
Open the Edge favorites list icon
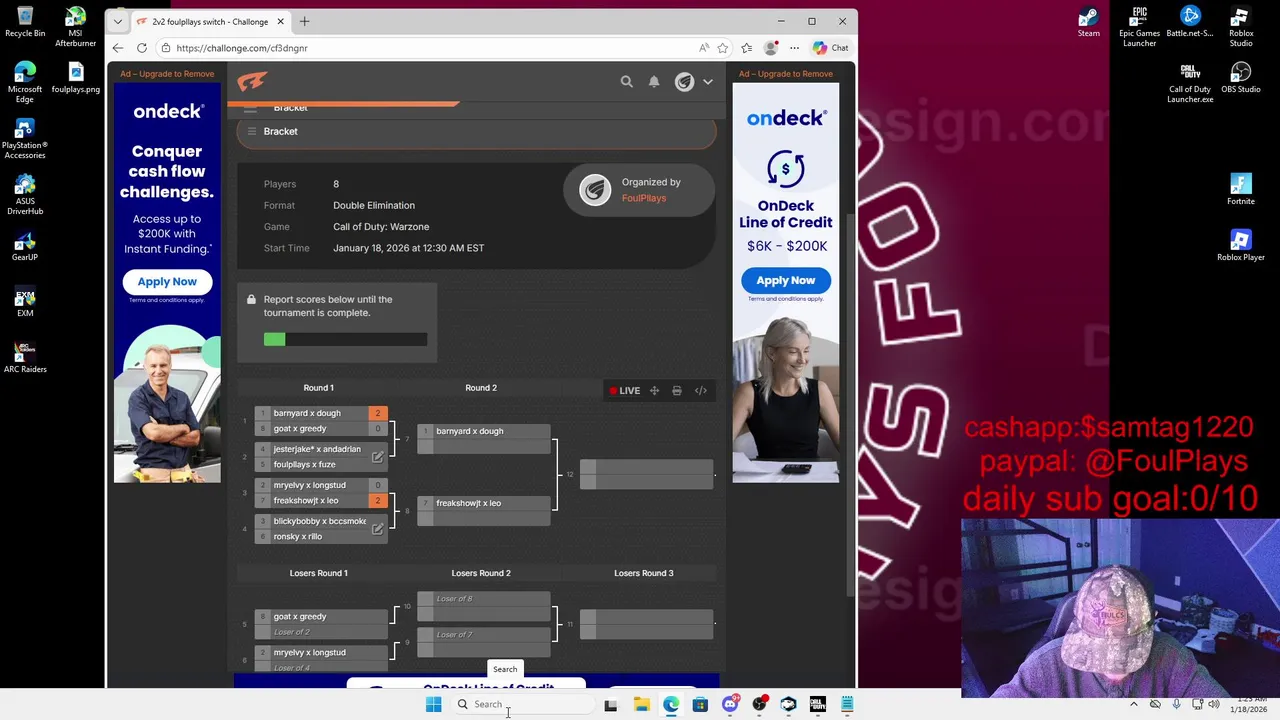click(x=747, y=48)
